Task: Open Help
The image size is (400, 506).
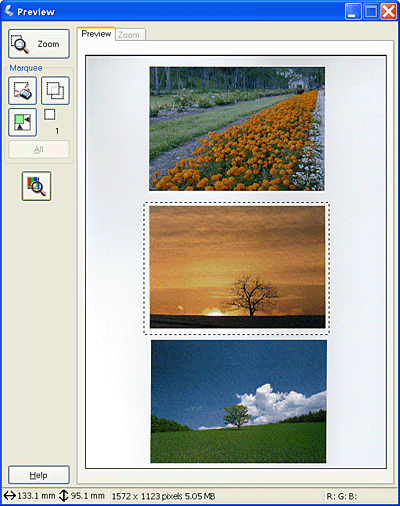Action: coord(39,475)
